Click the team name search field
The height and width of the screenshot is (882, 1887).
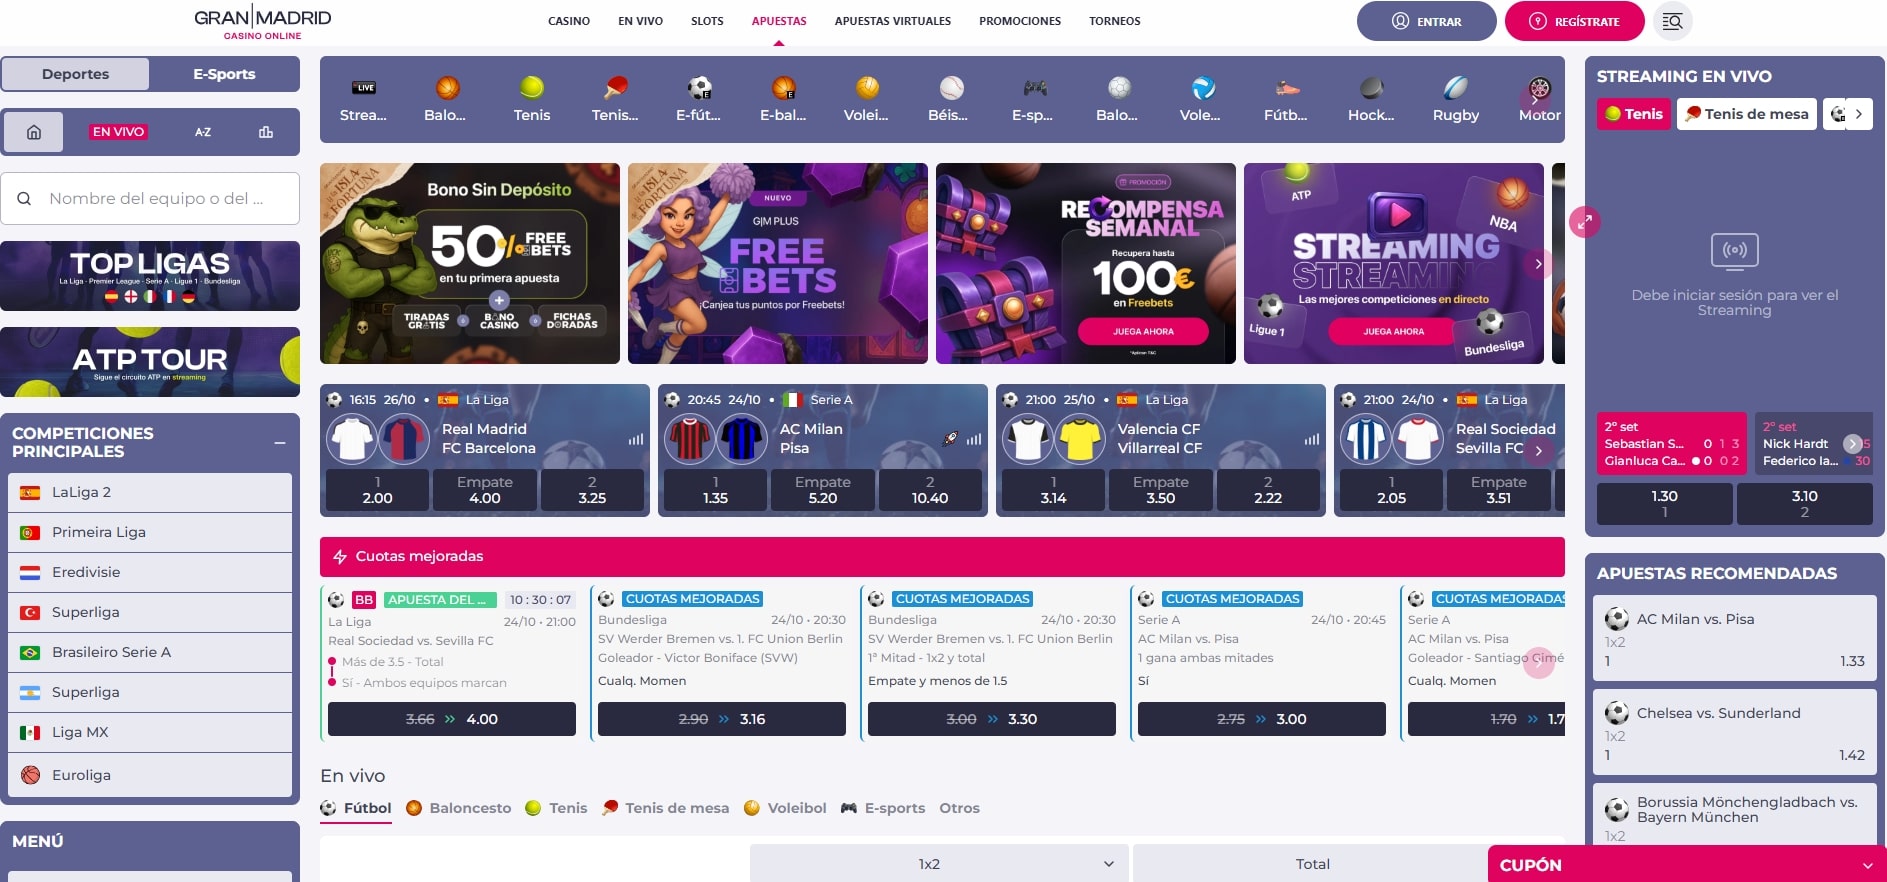pyautogui.click(x=150, y=198)
